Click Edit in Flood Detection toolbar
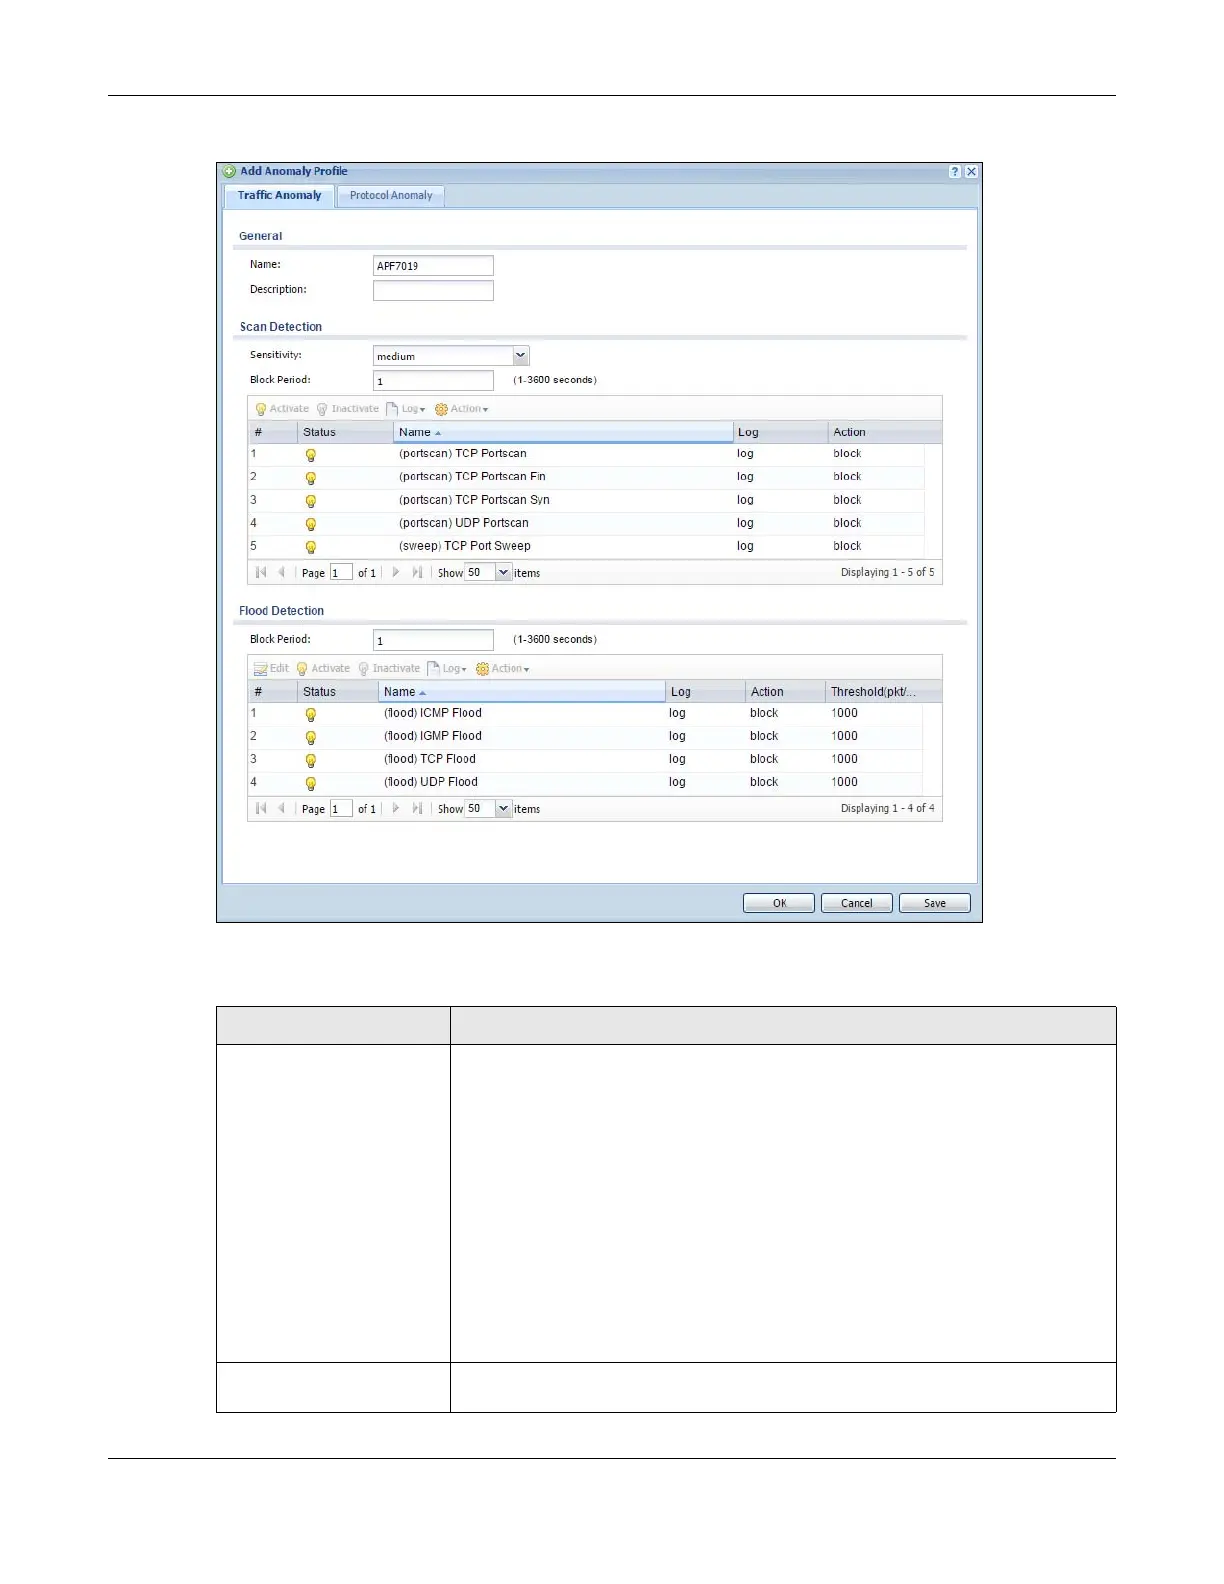The width and height of the screenshot is (1224, 1584). tap(271, 669)
